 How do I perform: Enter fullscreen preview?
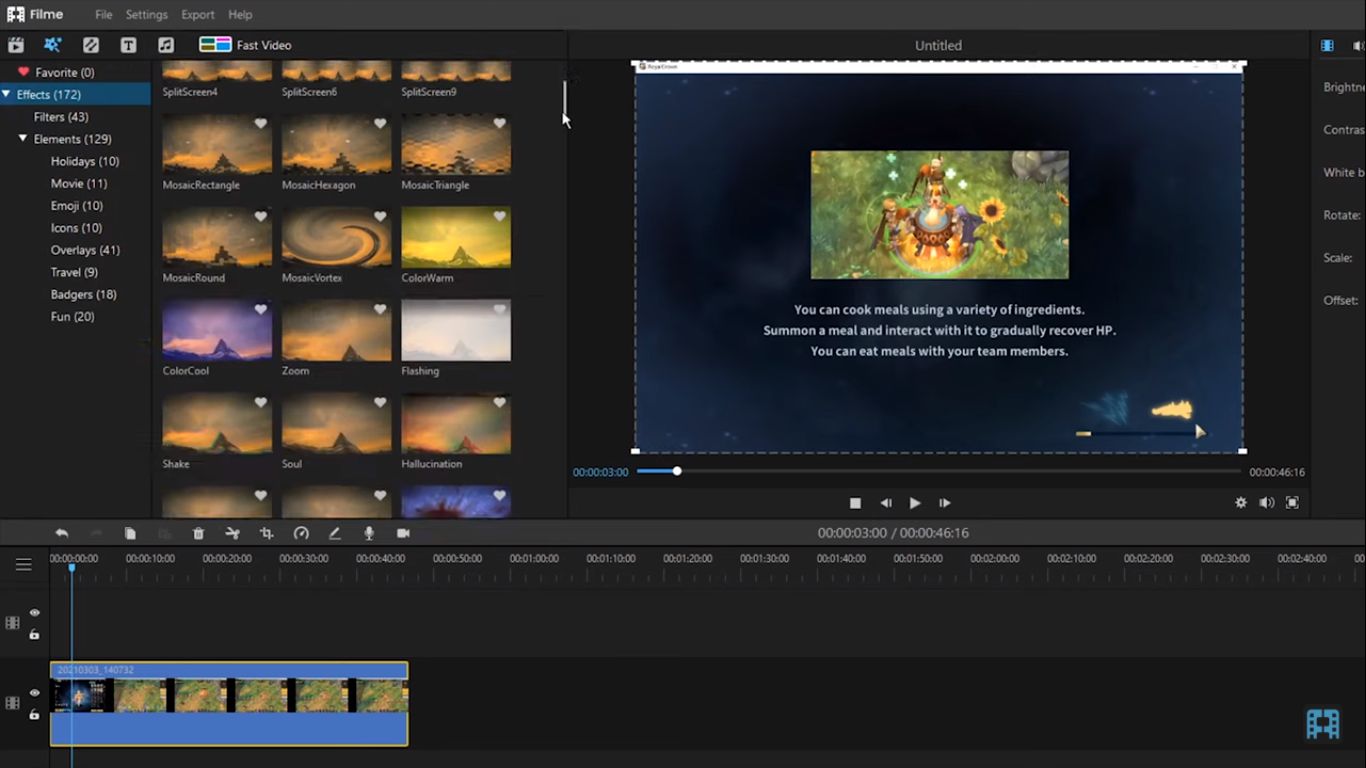pyautogui.click(x=1292, y=503)
